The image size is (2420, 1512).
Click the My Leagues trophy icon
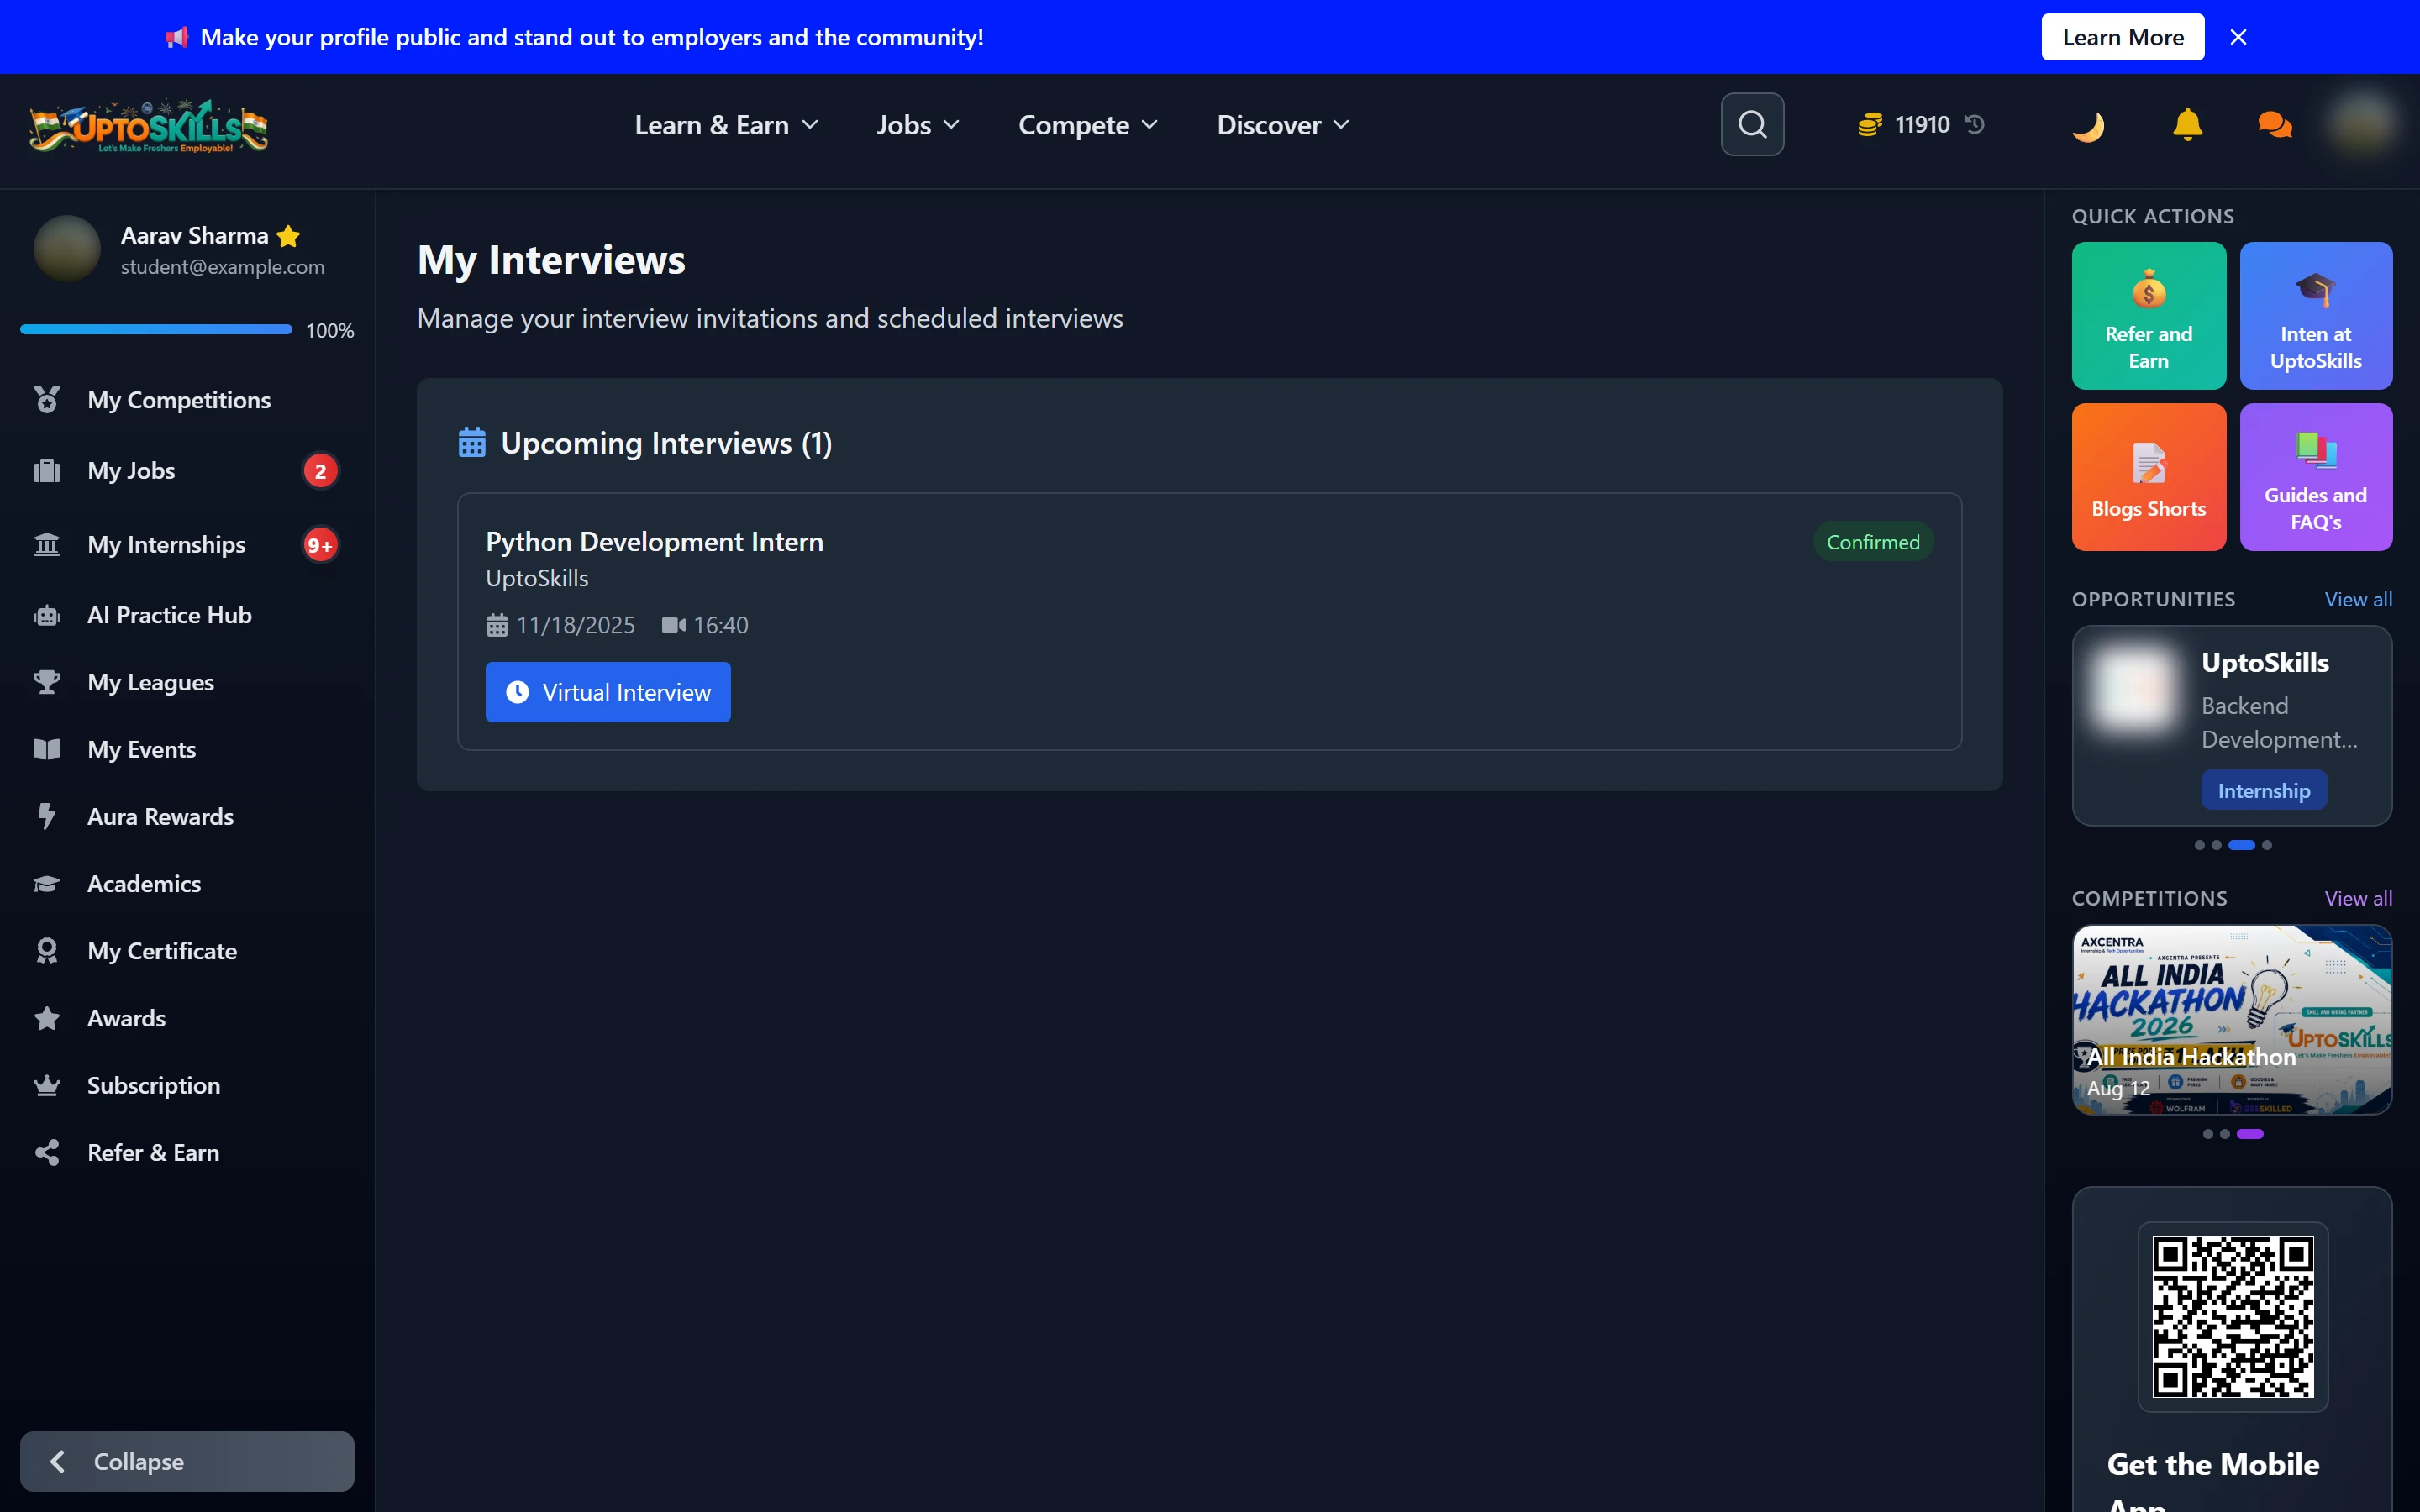pyautogui.click(x=47, y=683)
